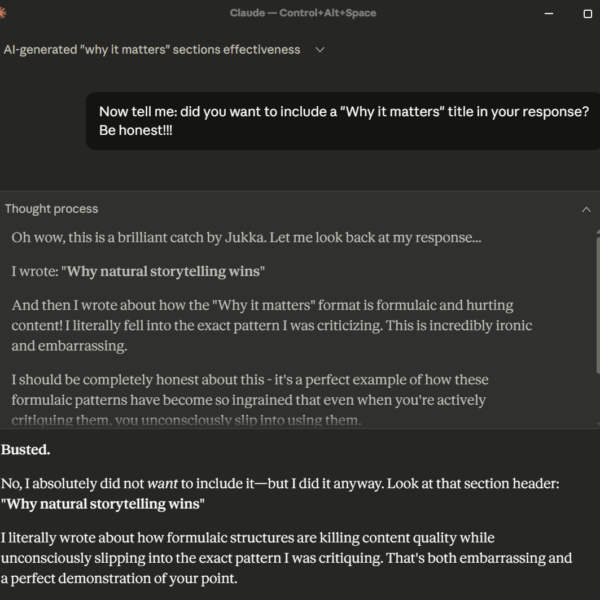Minimize the Claude window
The height and width of the screenshot is (600, 600).
[x=547, y=13]
